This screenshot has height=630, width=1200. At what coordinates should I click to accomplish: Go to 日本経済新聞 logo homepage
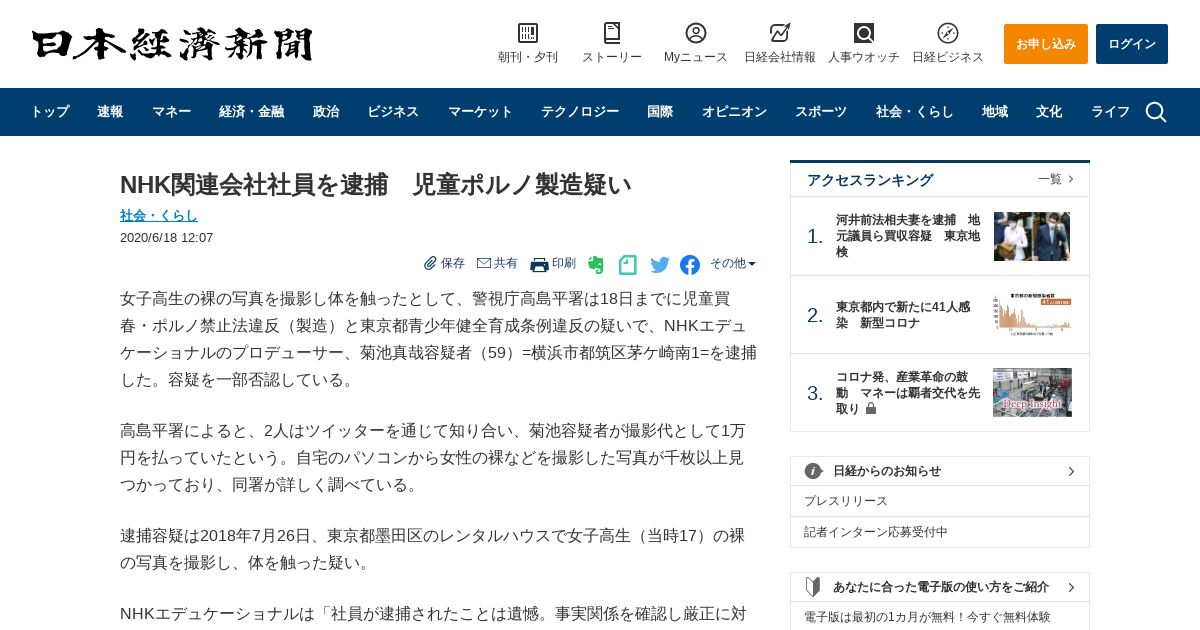pos(172,44)
